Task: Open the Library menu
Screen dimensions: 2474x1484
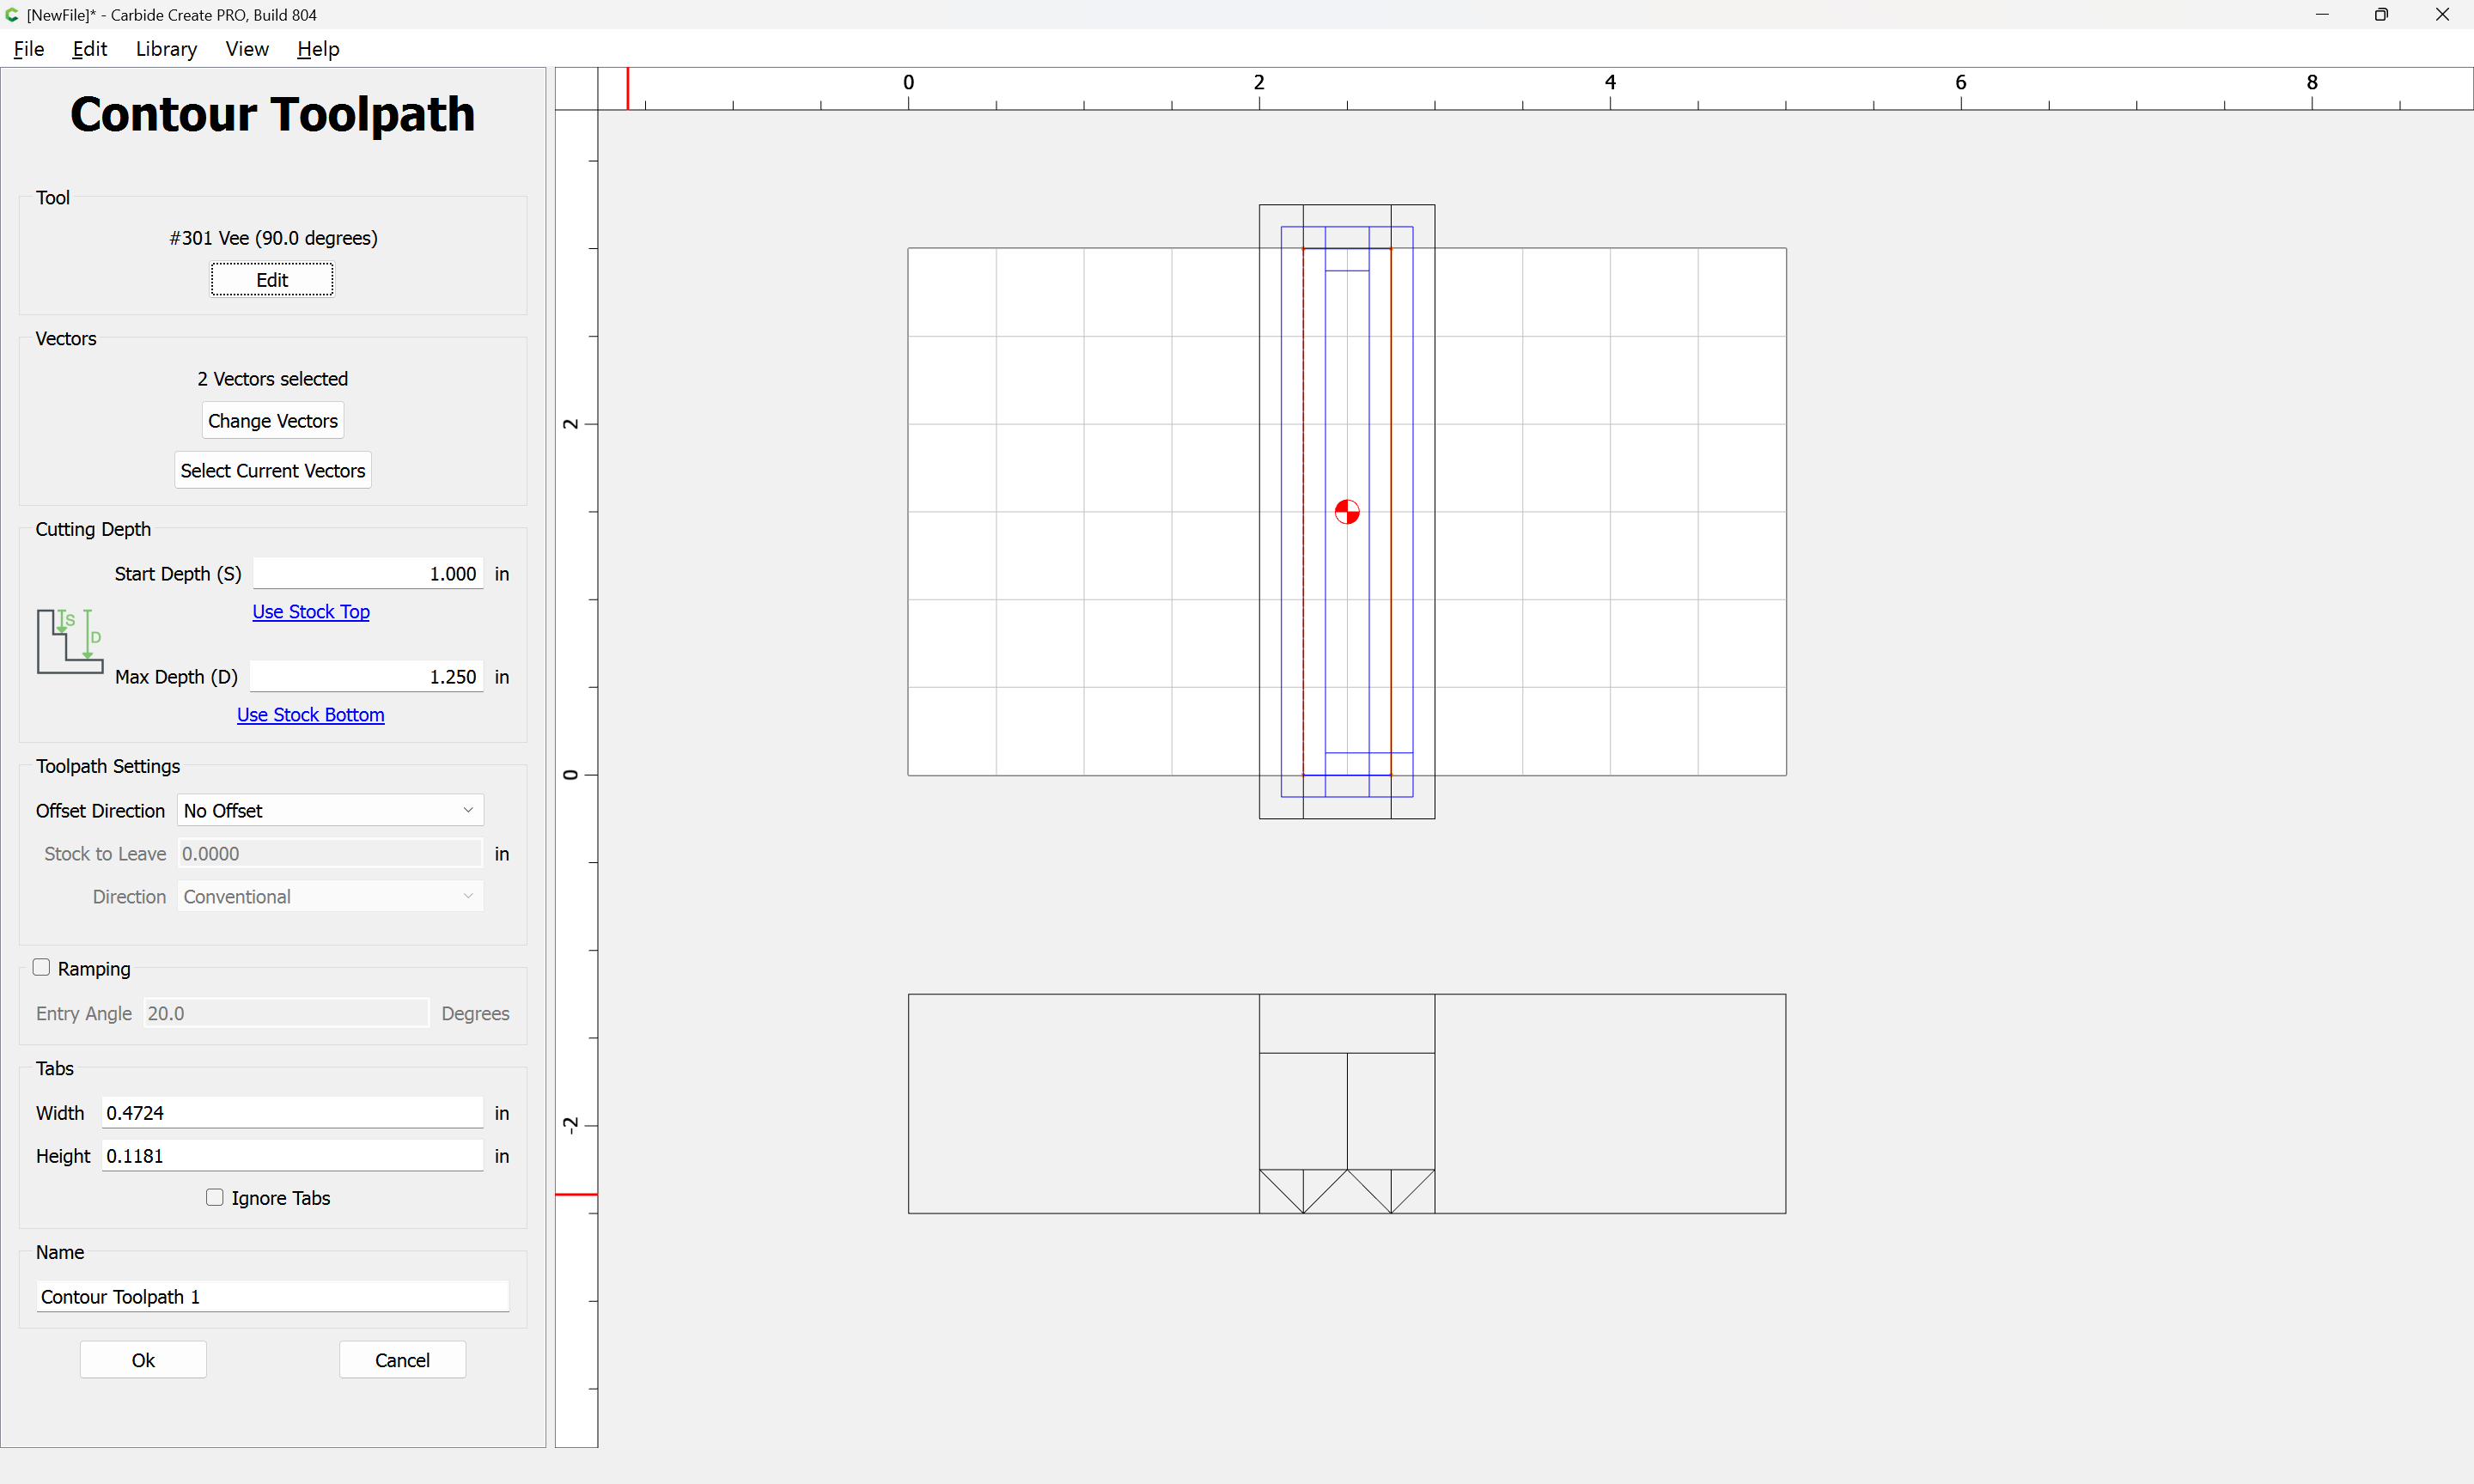Action: [166, 49]
